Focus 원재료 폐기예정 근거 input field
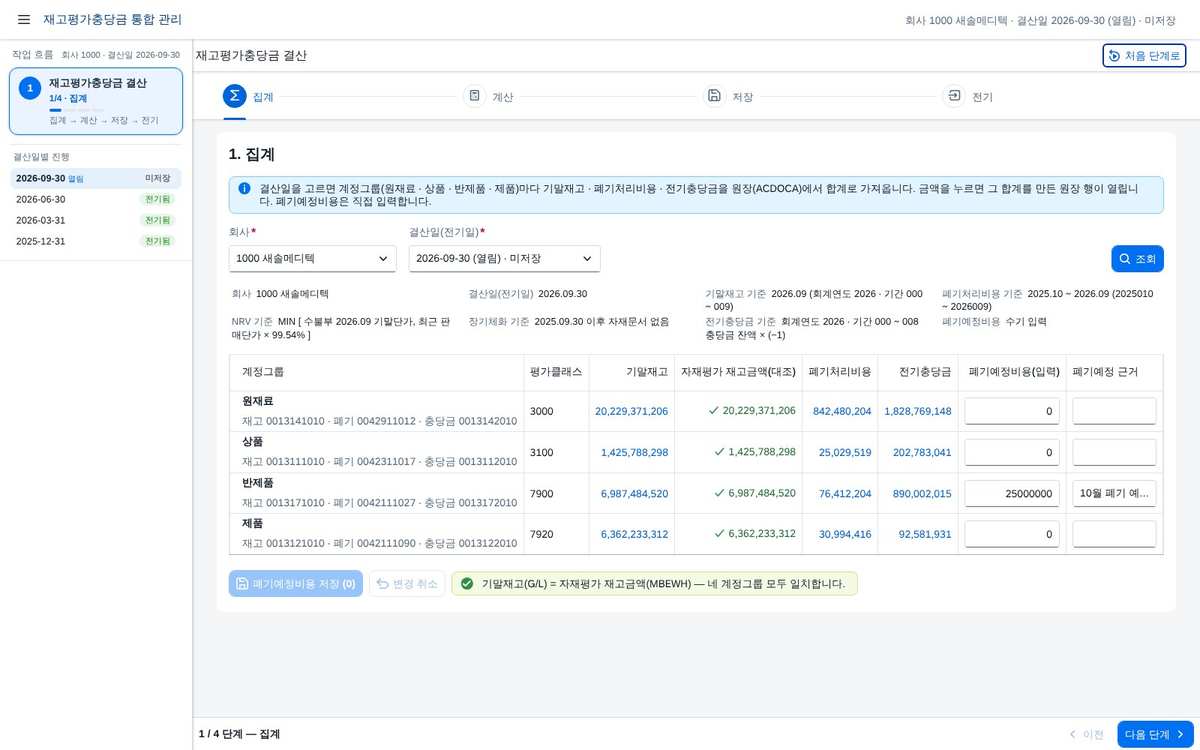Screen dimensions: 1200x750 (x=1114, y=411)
